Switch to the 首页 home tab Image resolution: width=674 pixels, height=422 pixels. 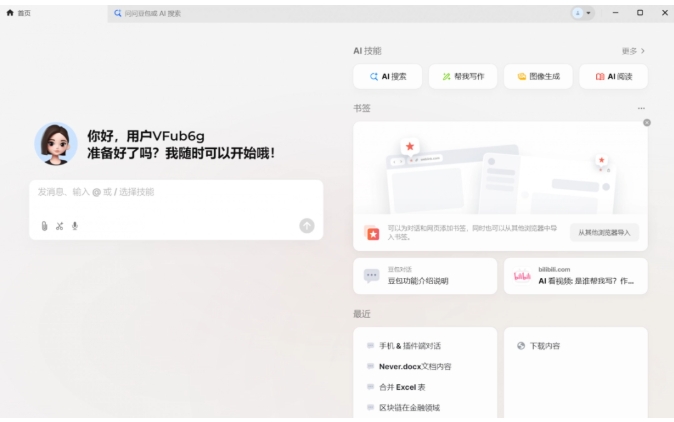coord(19,13)
